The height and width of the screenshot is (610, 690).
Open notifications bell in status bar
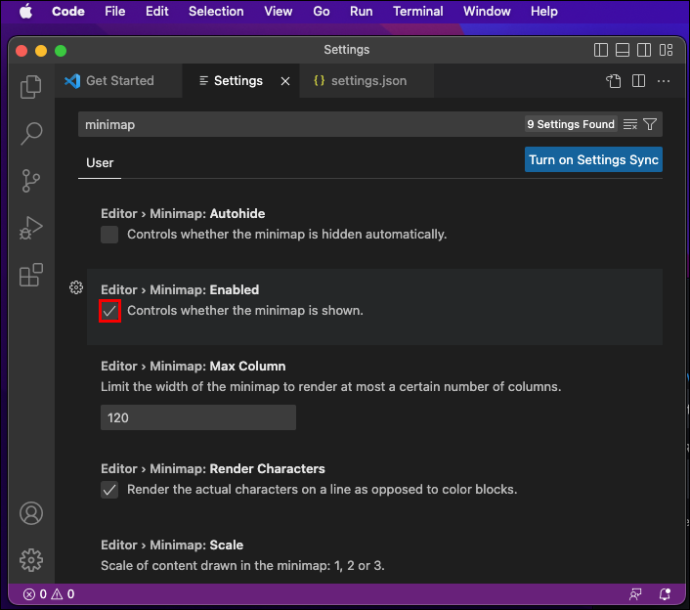[665, 594]
